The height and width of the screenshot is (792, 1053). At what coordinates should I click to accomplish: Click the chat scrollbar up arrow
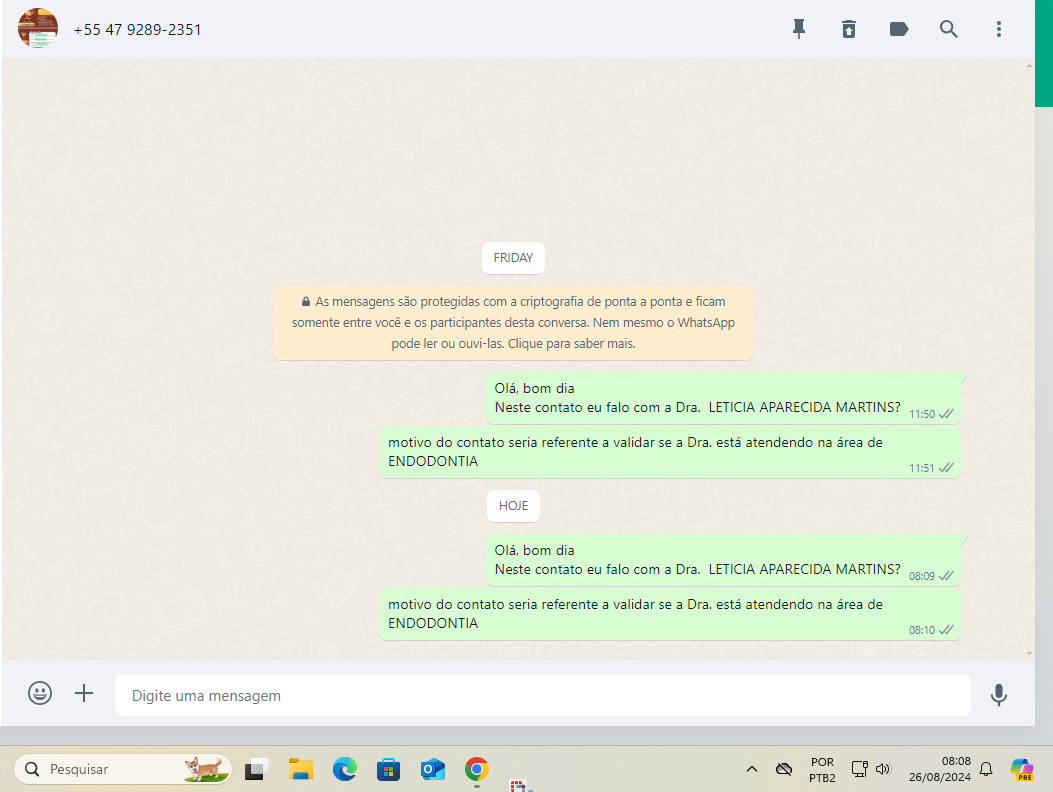[x=1029, y=66]
